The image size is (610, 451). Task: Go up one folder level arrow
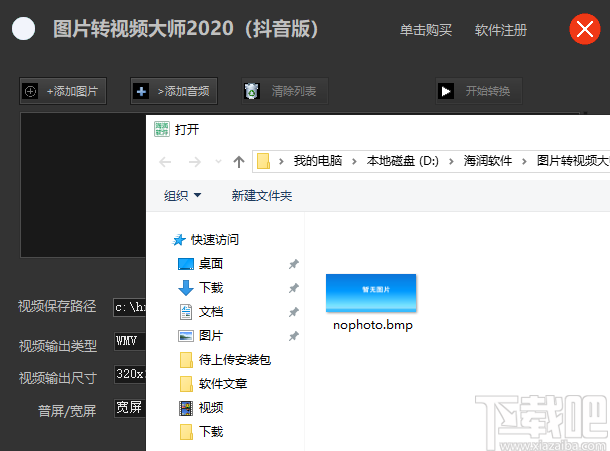(x=239, y=161)
